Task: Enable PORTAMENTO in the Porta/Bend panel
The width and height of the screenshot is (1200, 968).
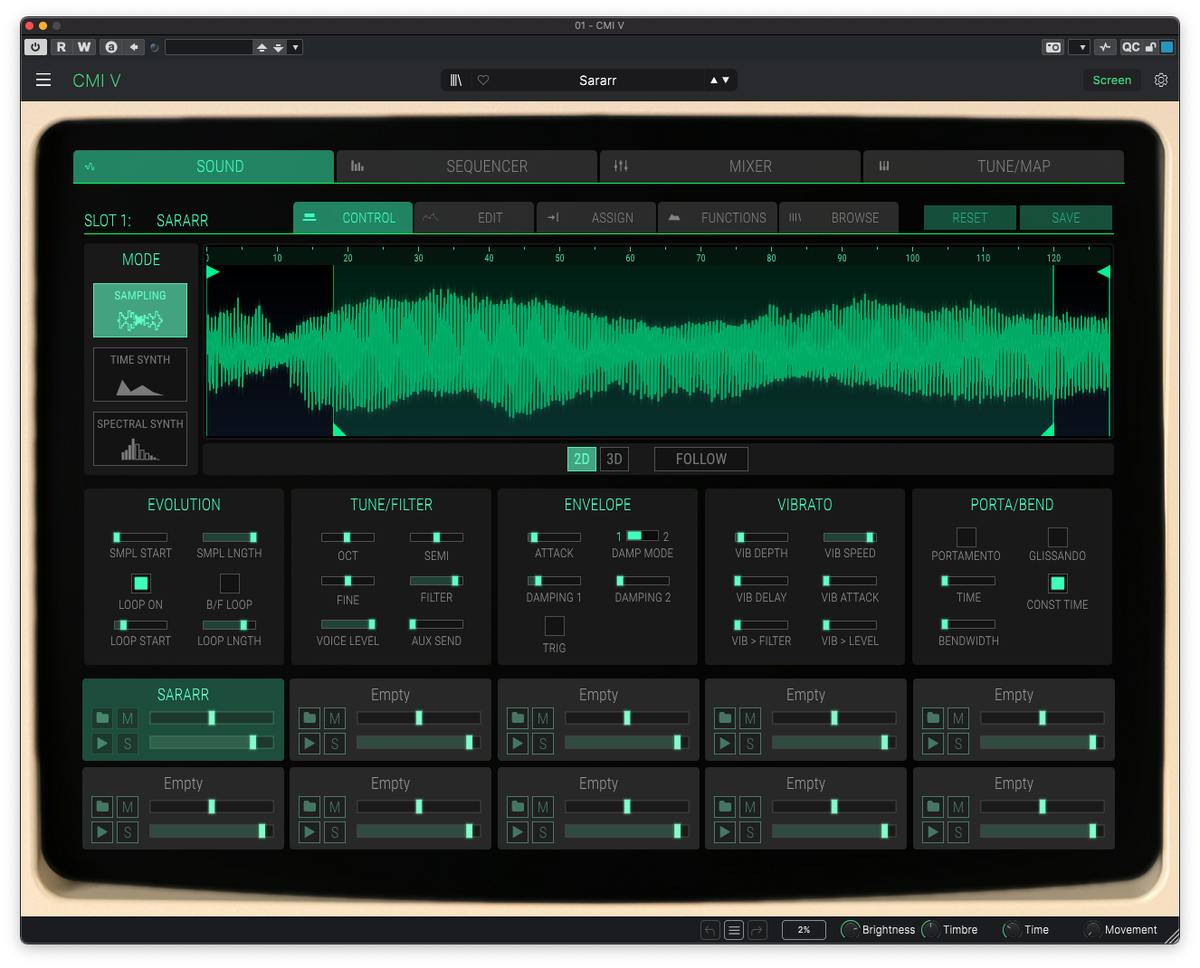Action: point(966,535)
